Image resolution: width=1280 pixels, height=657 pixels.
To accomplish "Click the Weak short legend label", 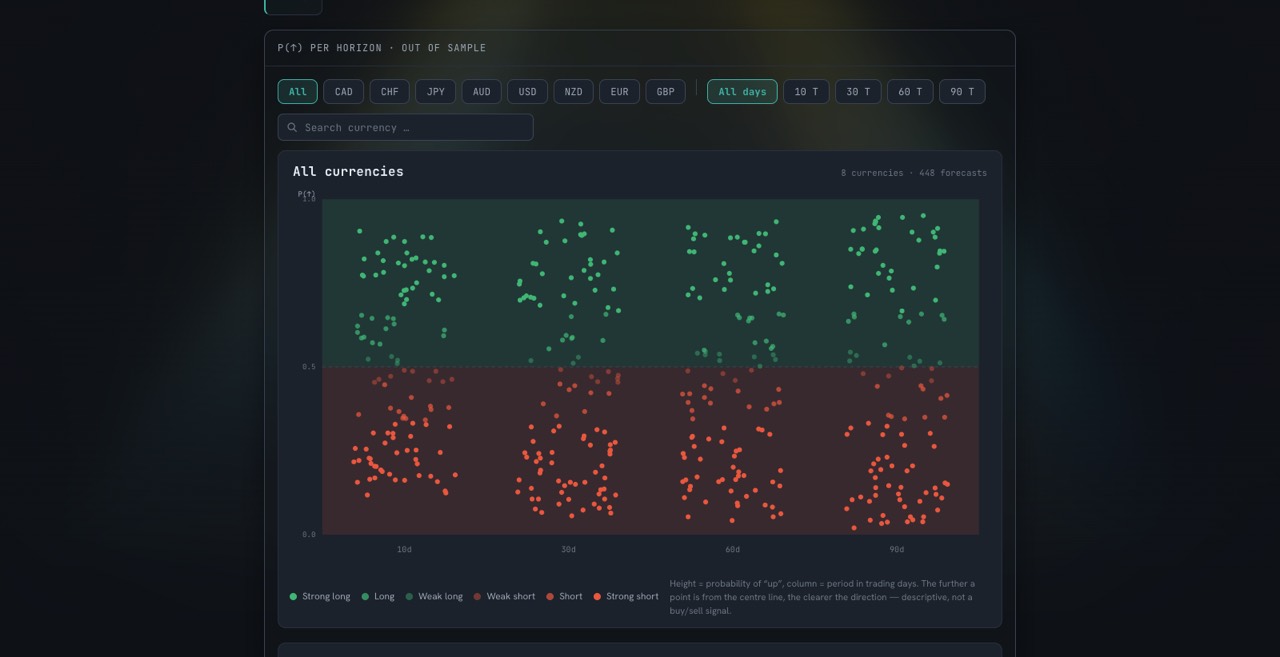I will pos(511,597).
